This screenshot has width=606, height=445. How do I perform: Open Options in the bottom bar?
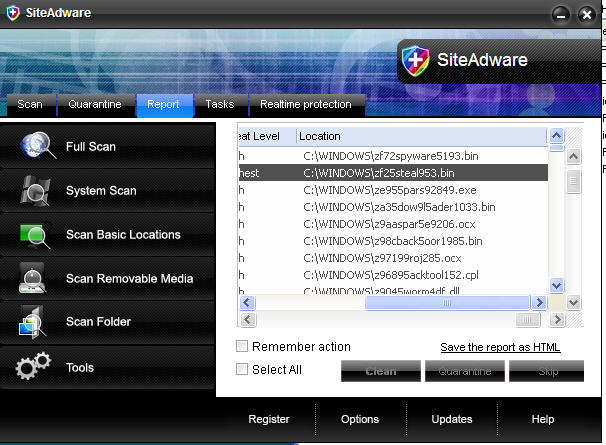pos(360,419)
